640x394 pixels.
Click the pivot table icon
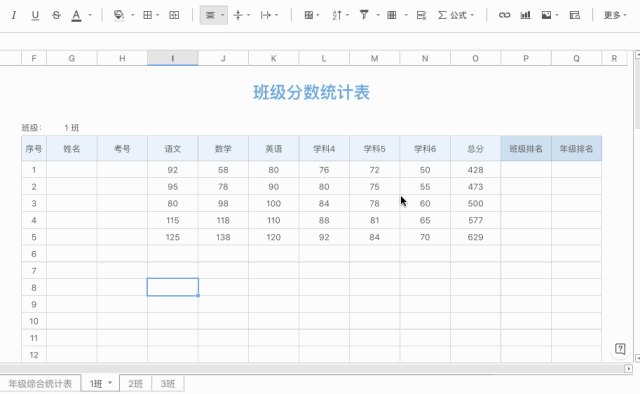tap(575, 15)
